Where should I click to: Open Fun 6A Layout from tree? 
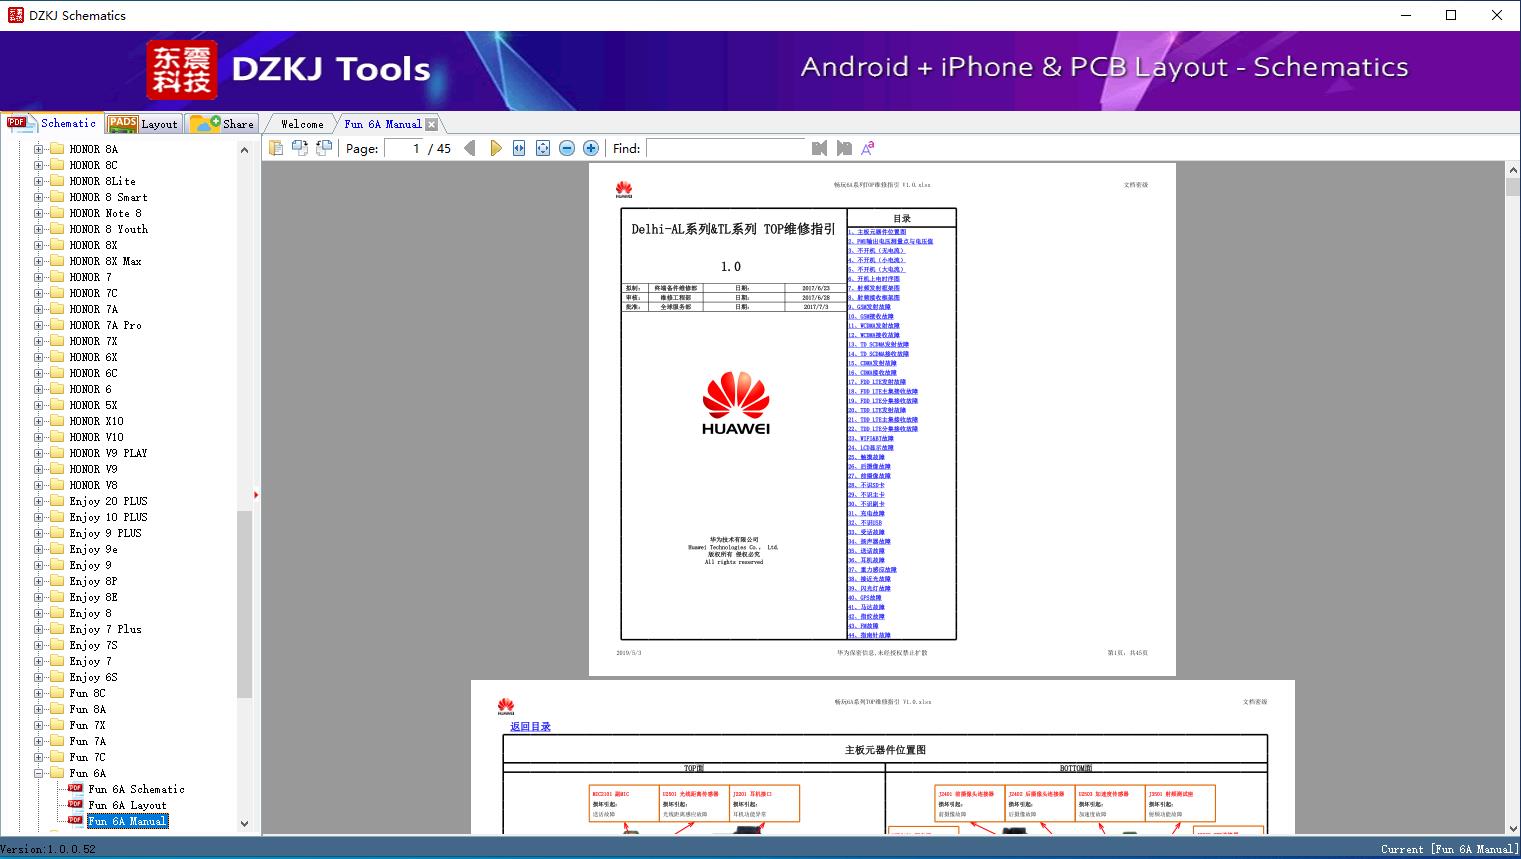click(127, 805)
